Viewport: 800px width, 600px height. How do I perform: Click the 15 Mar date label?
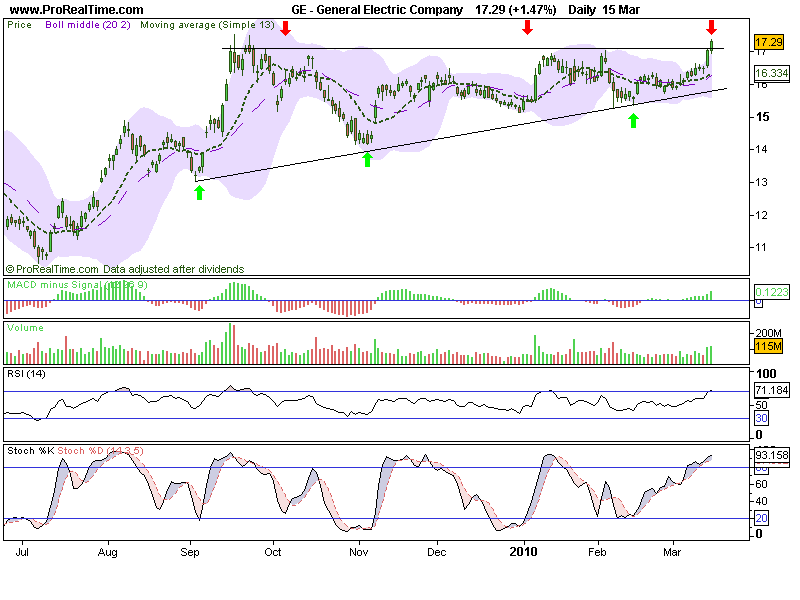[621, 10]
